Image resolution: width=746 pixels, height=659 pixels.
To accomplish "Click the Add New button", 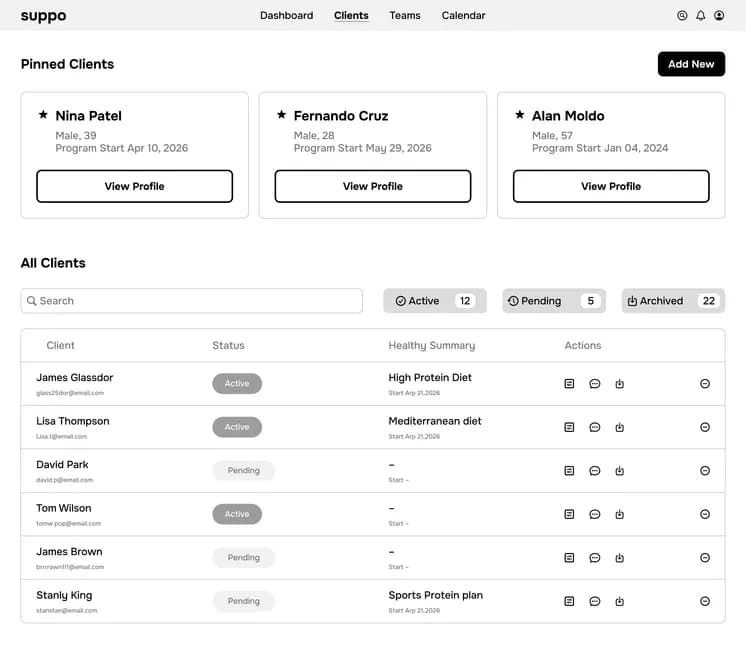I will pos(691,64).
